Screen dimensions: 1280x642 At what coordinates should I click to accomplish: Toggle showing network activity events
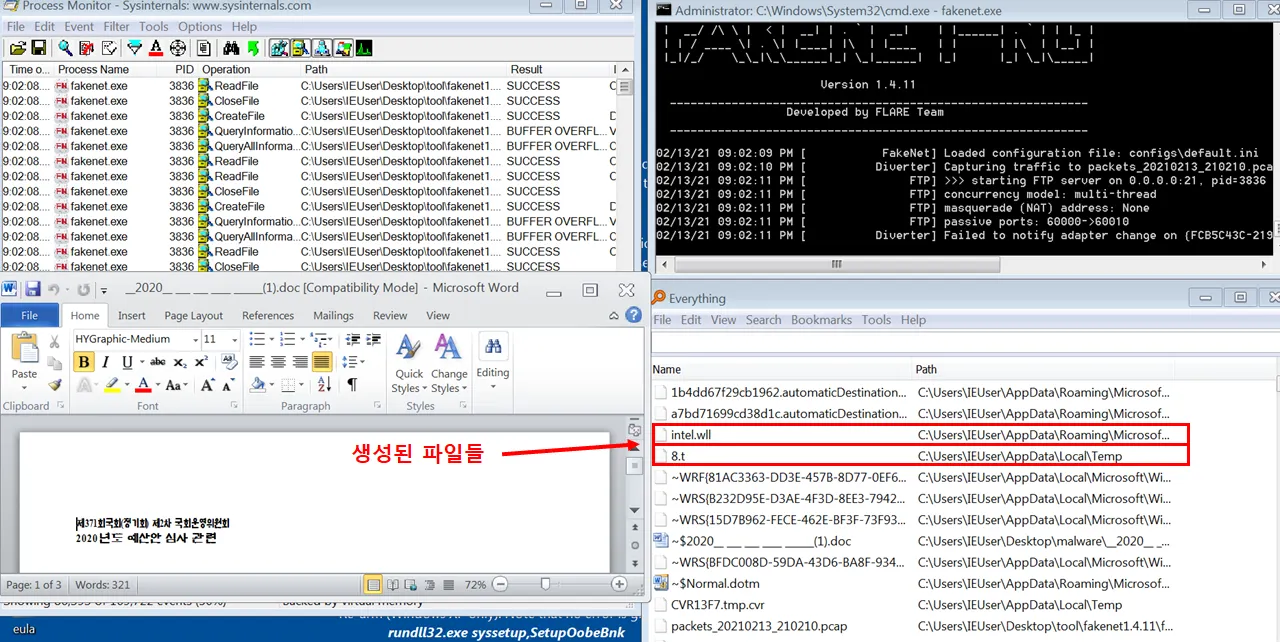[322, 48]
